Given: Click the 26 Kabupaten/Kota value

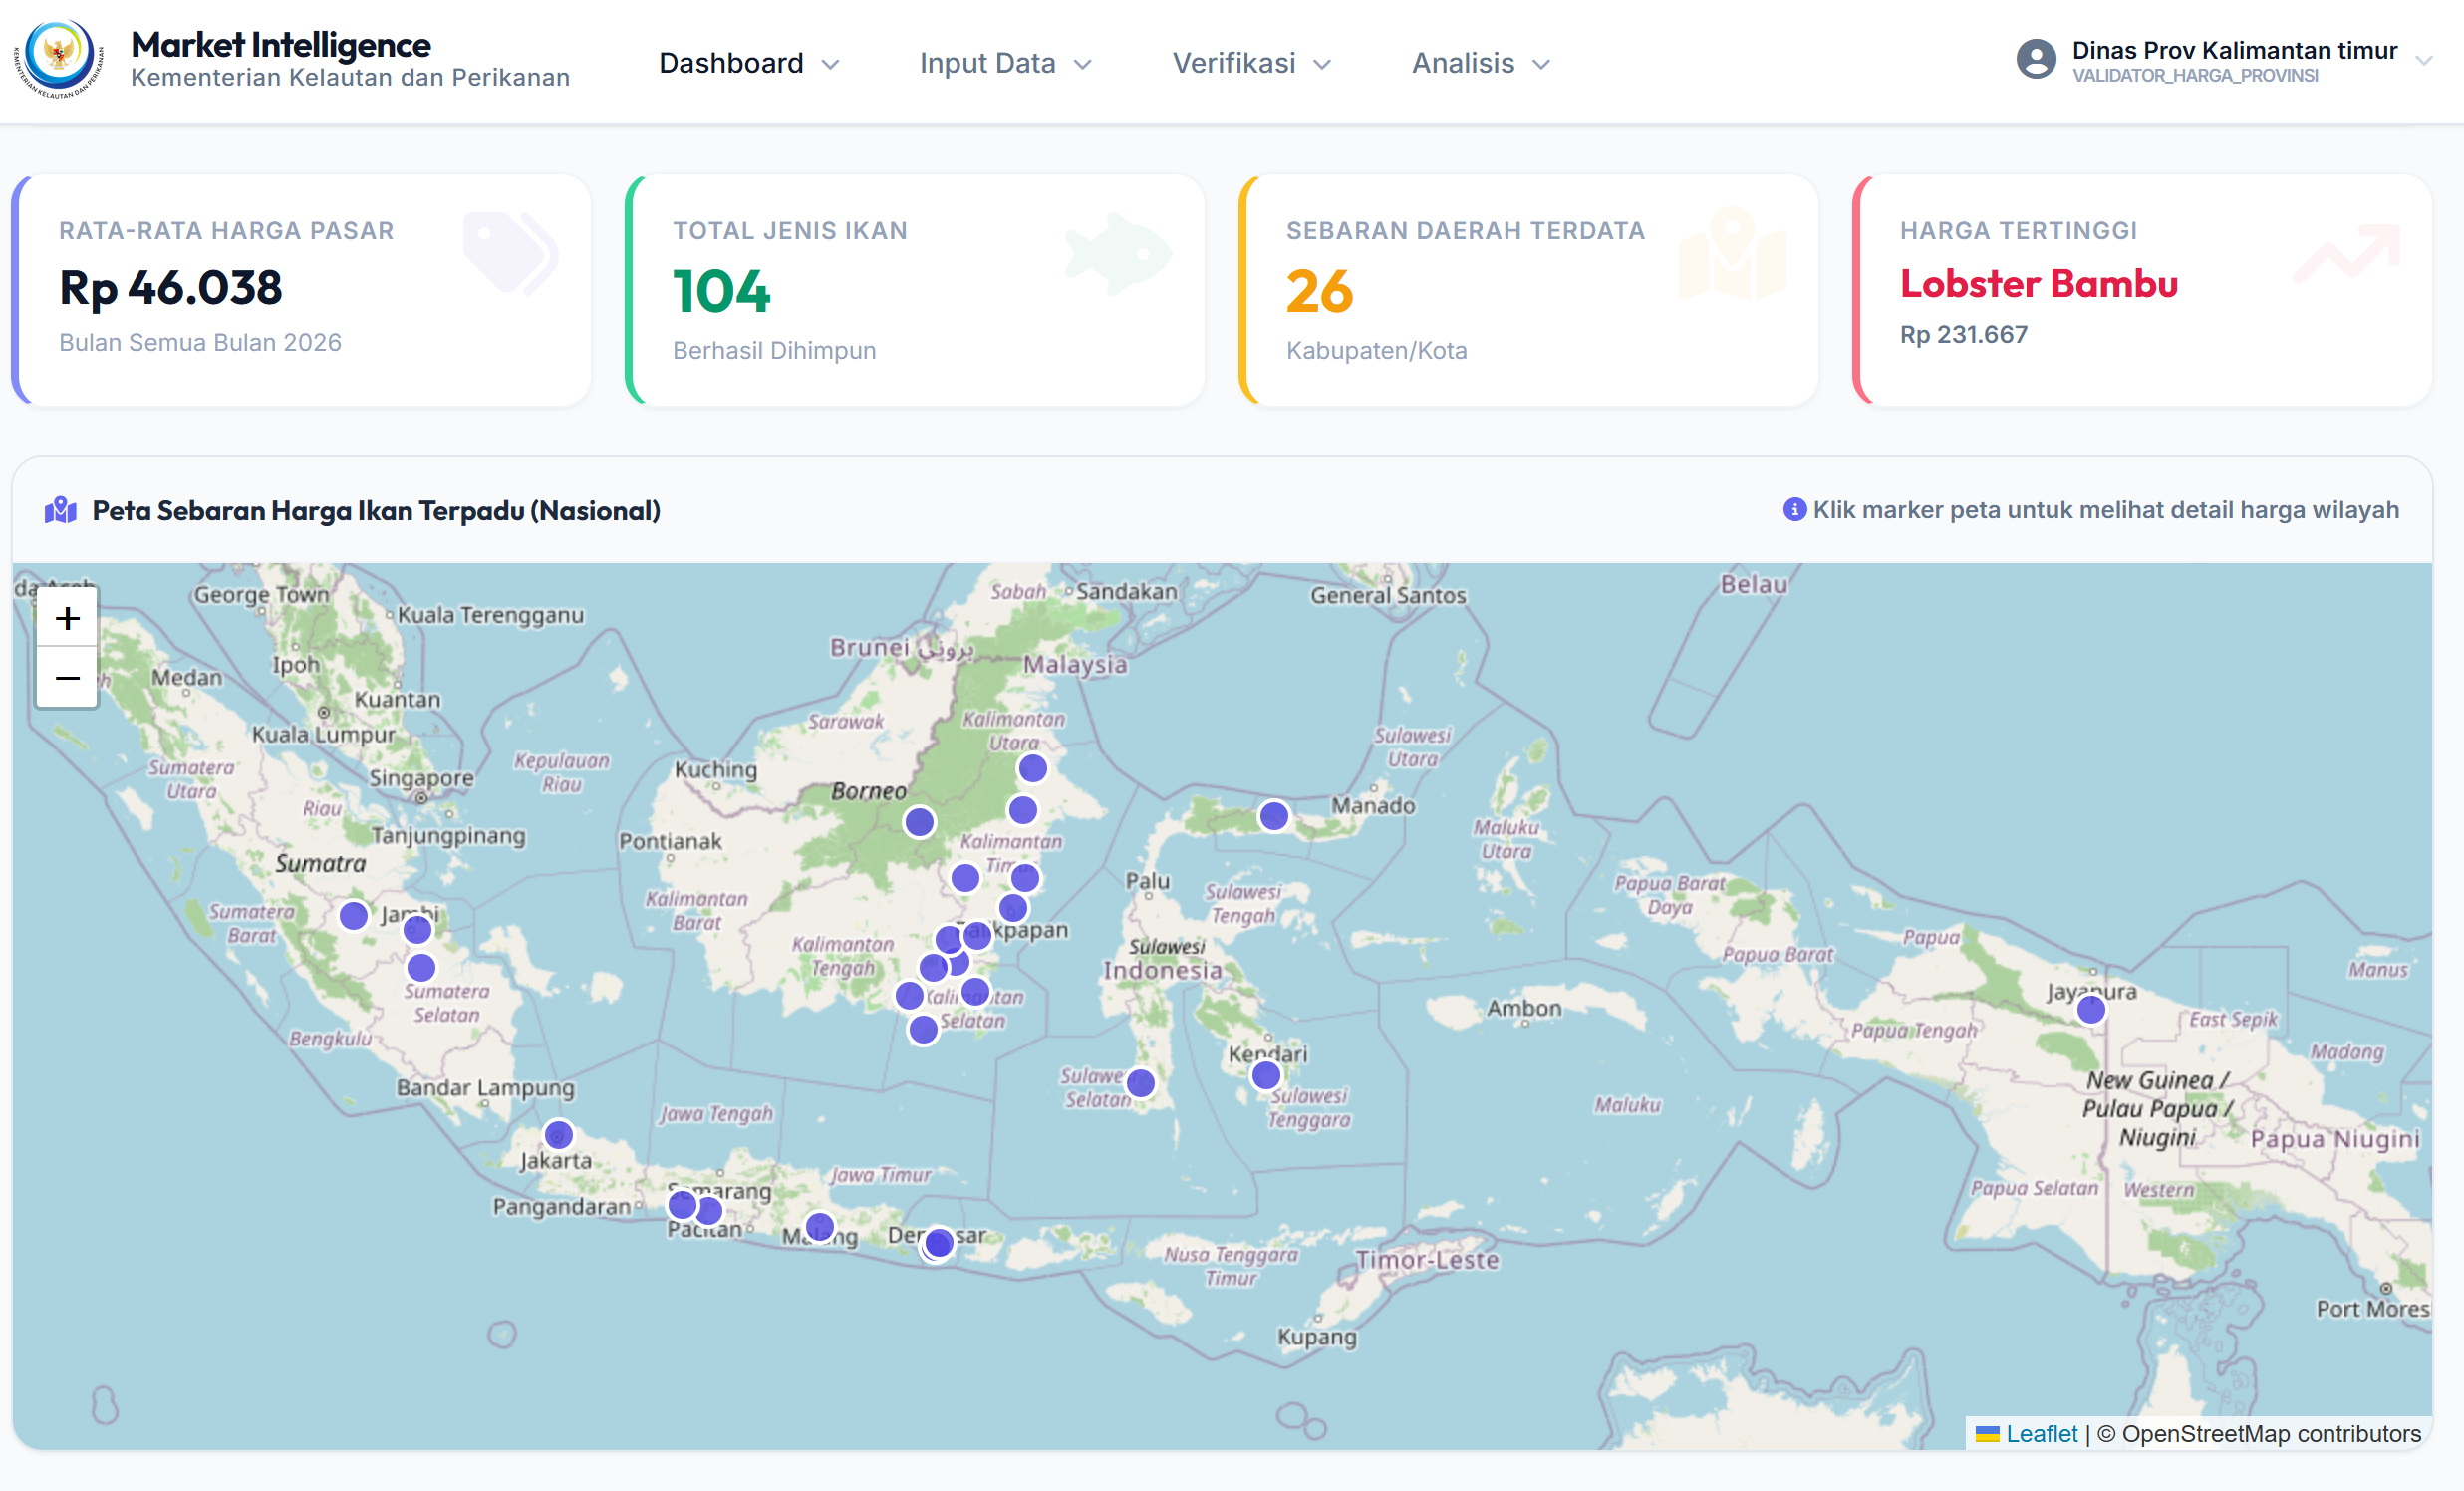Looking at the screenshot, I should pos(1319,291).
